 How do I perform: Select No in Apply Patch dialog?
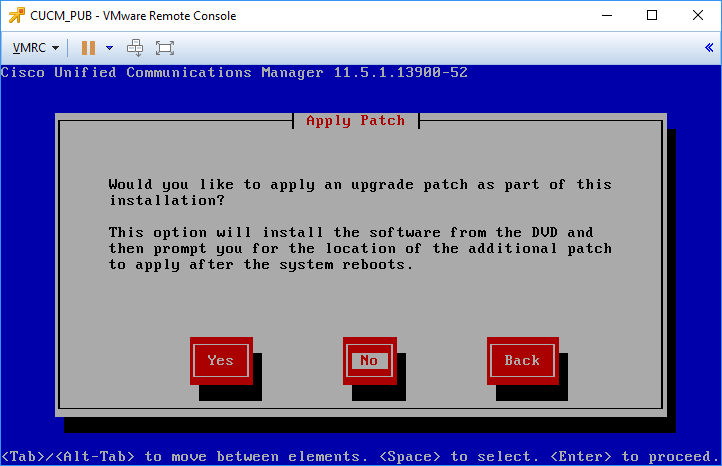point(369,361)
